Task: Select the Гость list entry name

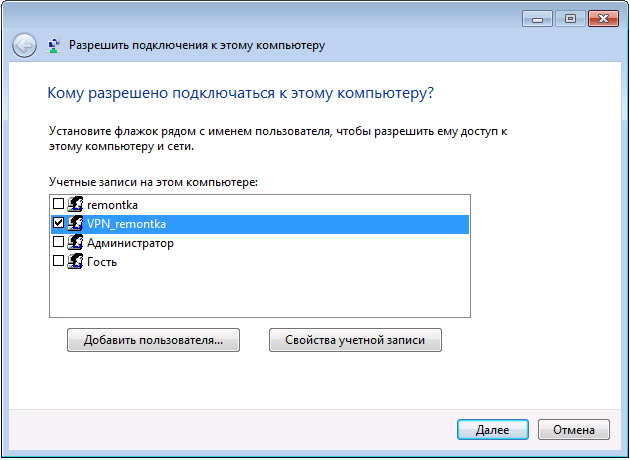Action: tap(102, 262)
